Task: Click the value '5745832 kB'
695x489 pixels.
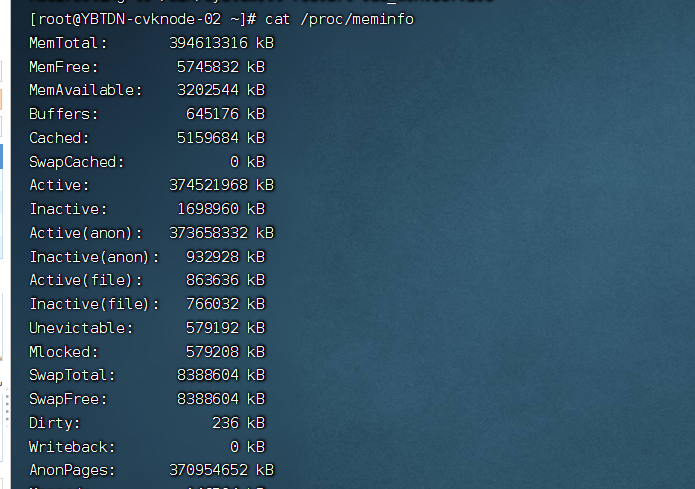Action: (x=221, y=67)
